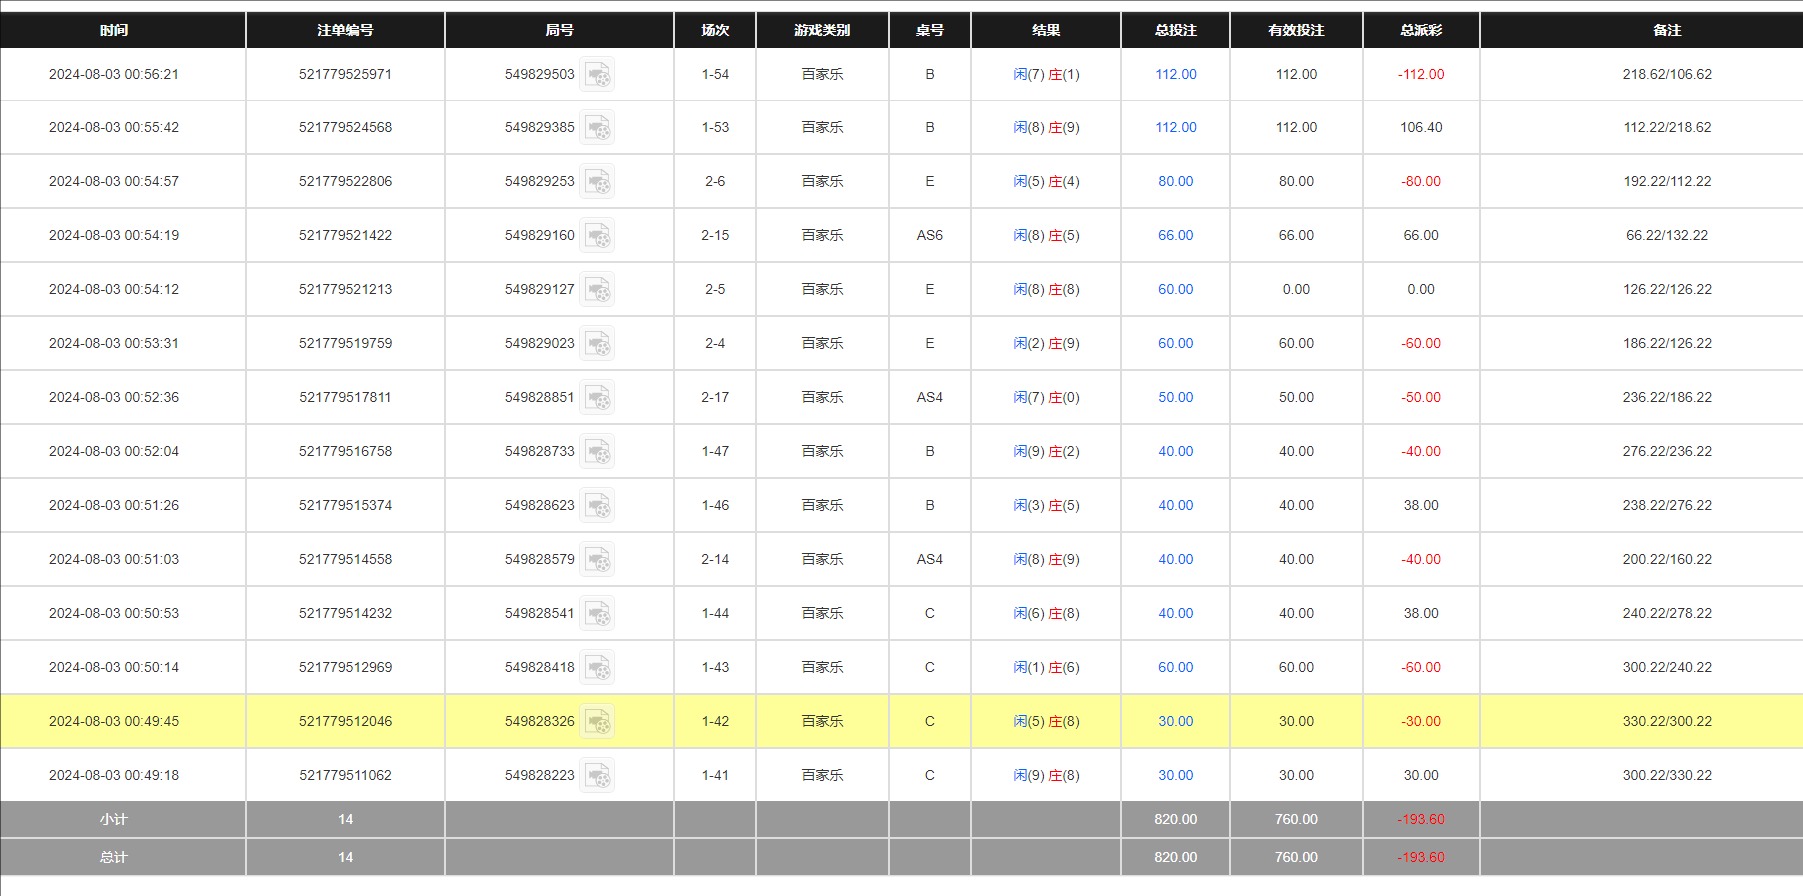
Task: Open replay icon in highlighted row 549828326
Action: (597, 722)
